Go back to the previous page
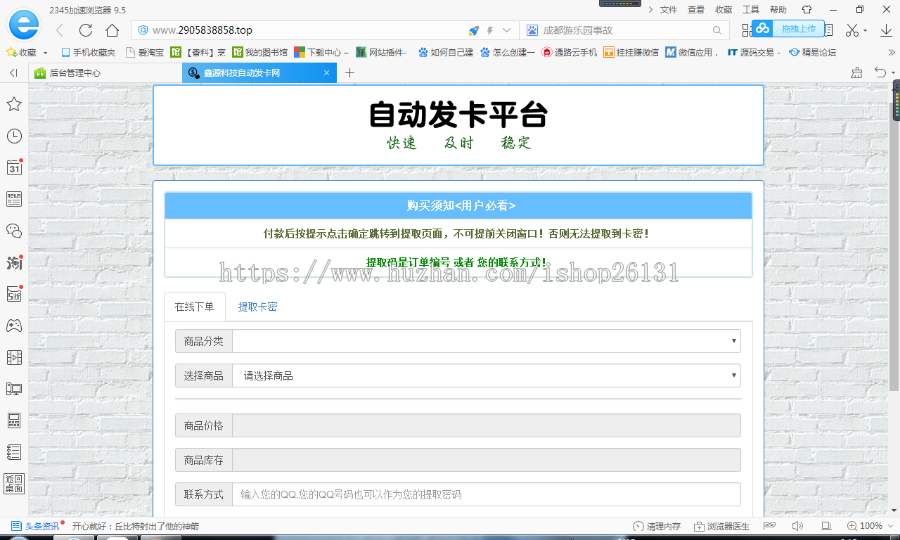900x540 pixels. 60,30
